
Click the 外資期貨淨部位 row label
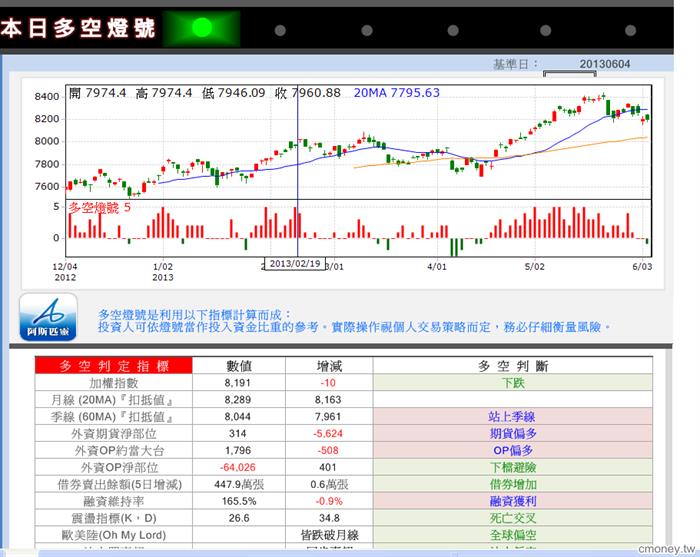tap(114, 434)
